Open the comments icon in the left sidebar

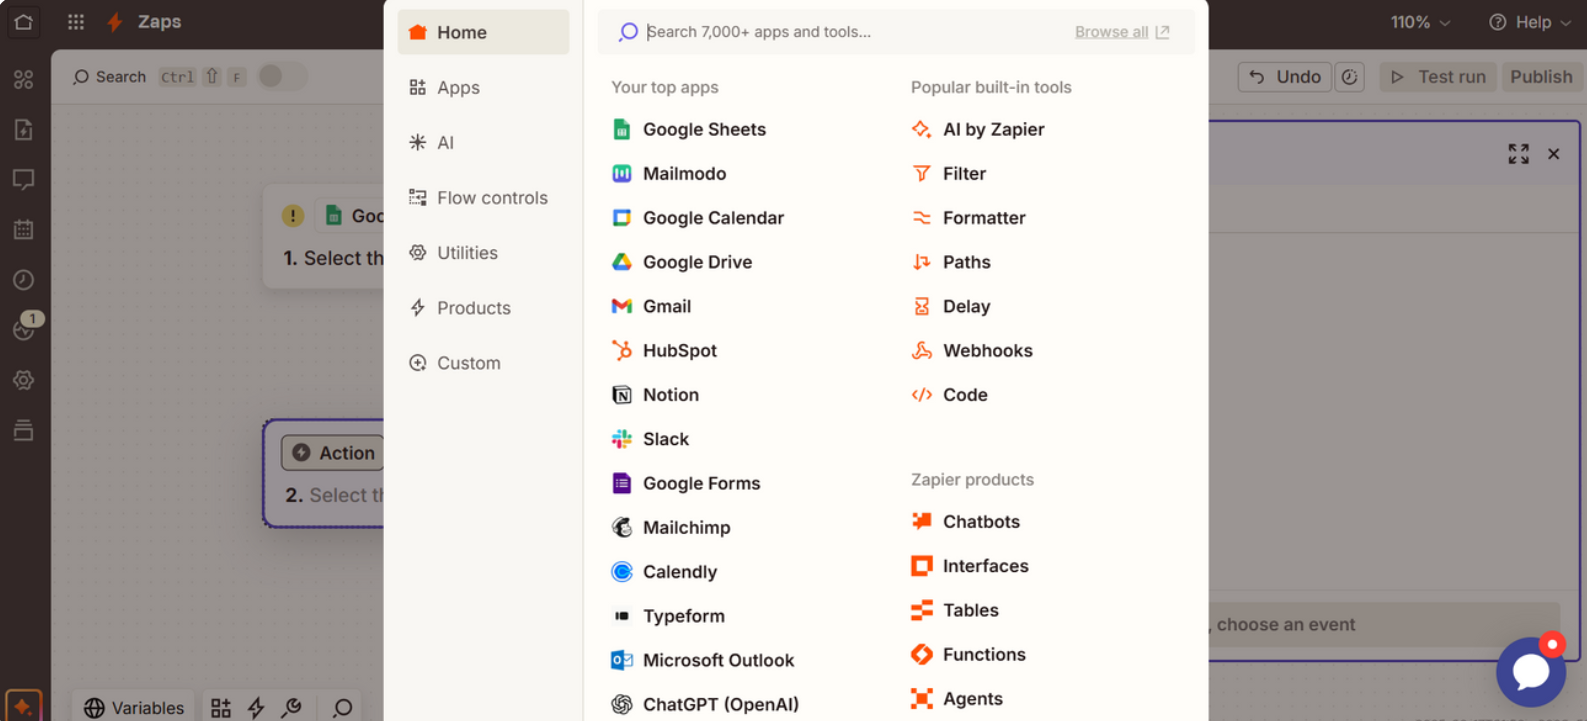coord(23,180)
